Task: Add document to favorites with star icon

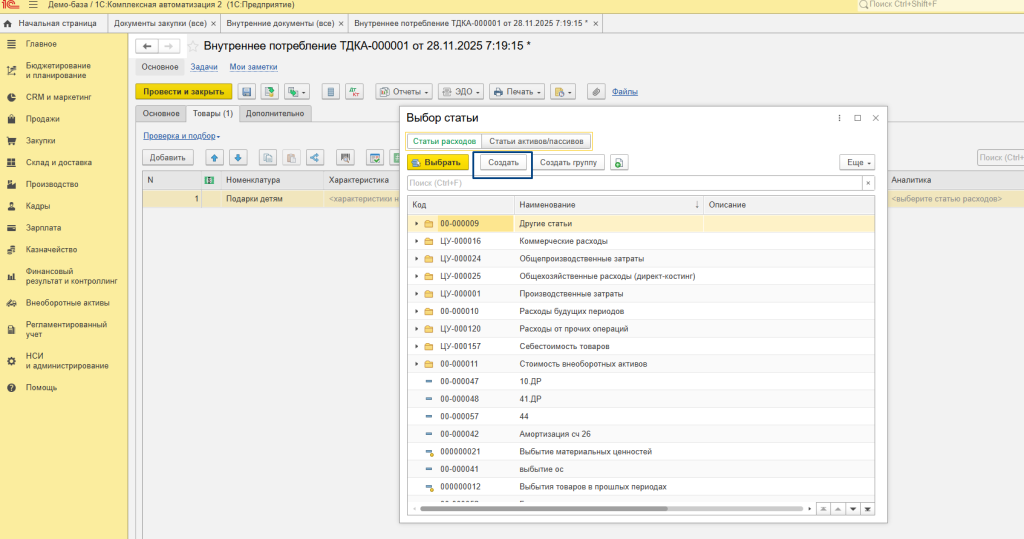Action: (x=193, y=46)
